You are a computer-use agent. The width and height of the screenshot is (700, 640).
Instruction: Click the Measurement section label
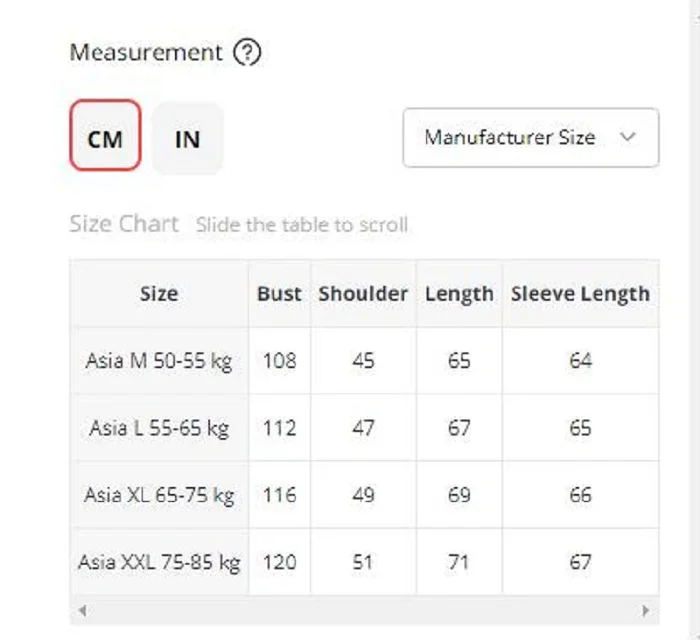coord(146,53)
